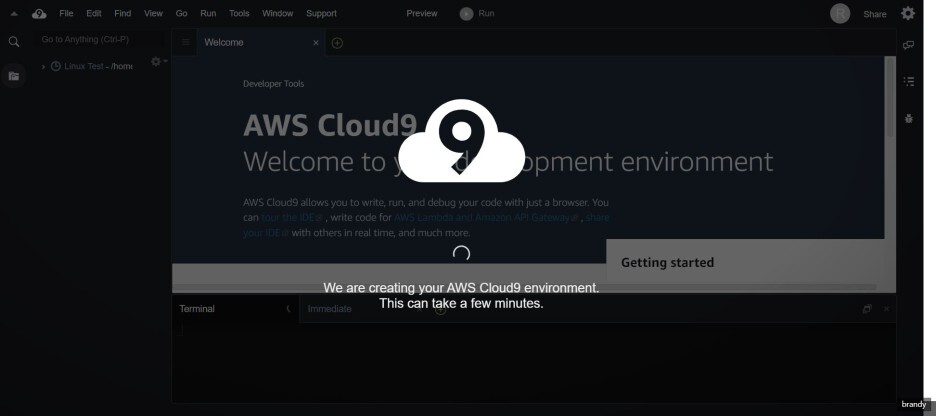This screenshot has height=416, width=936.
Task: Add a new tab in the Terminal pane
Action: (x=441, y=309)
